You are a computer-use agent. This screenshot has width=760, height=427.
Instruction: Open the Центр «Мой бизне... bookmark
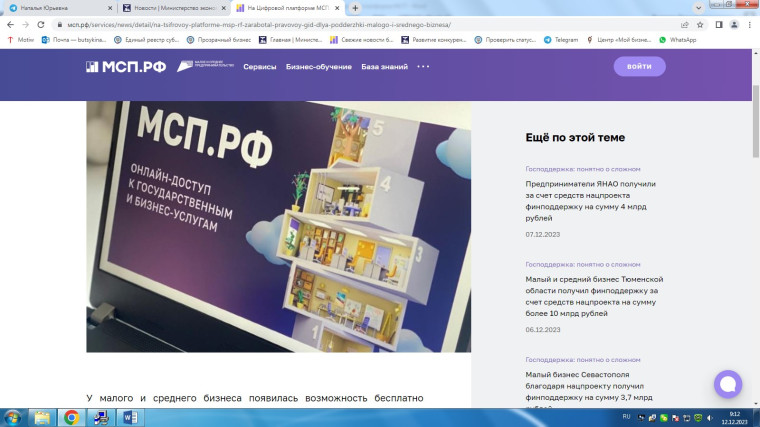[618, 40]
